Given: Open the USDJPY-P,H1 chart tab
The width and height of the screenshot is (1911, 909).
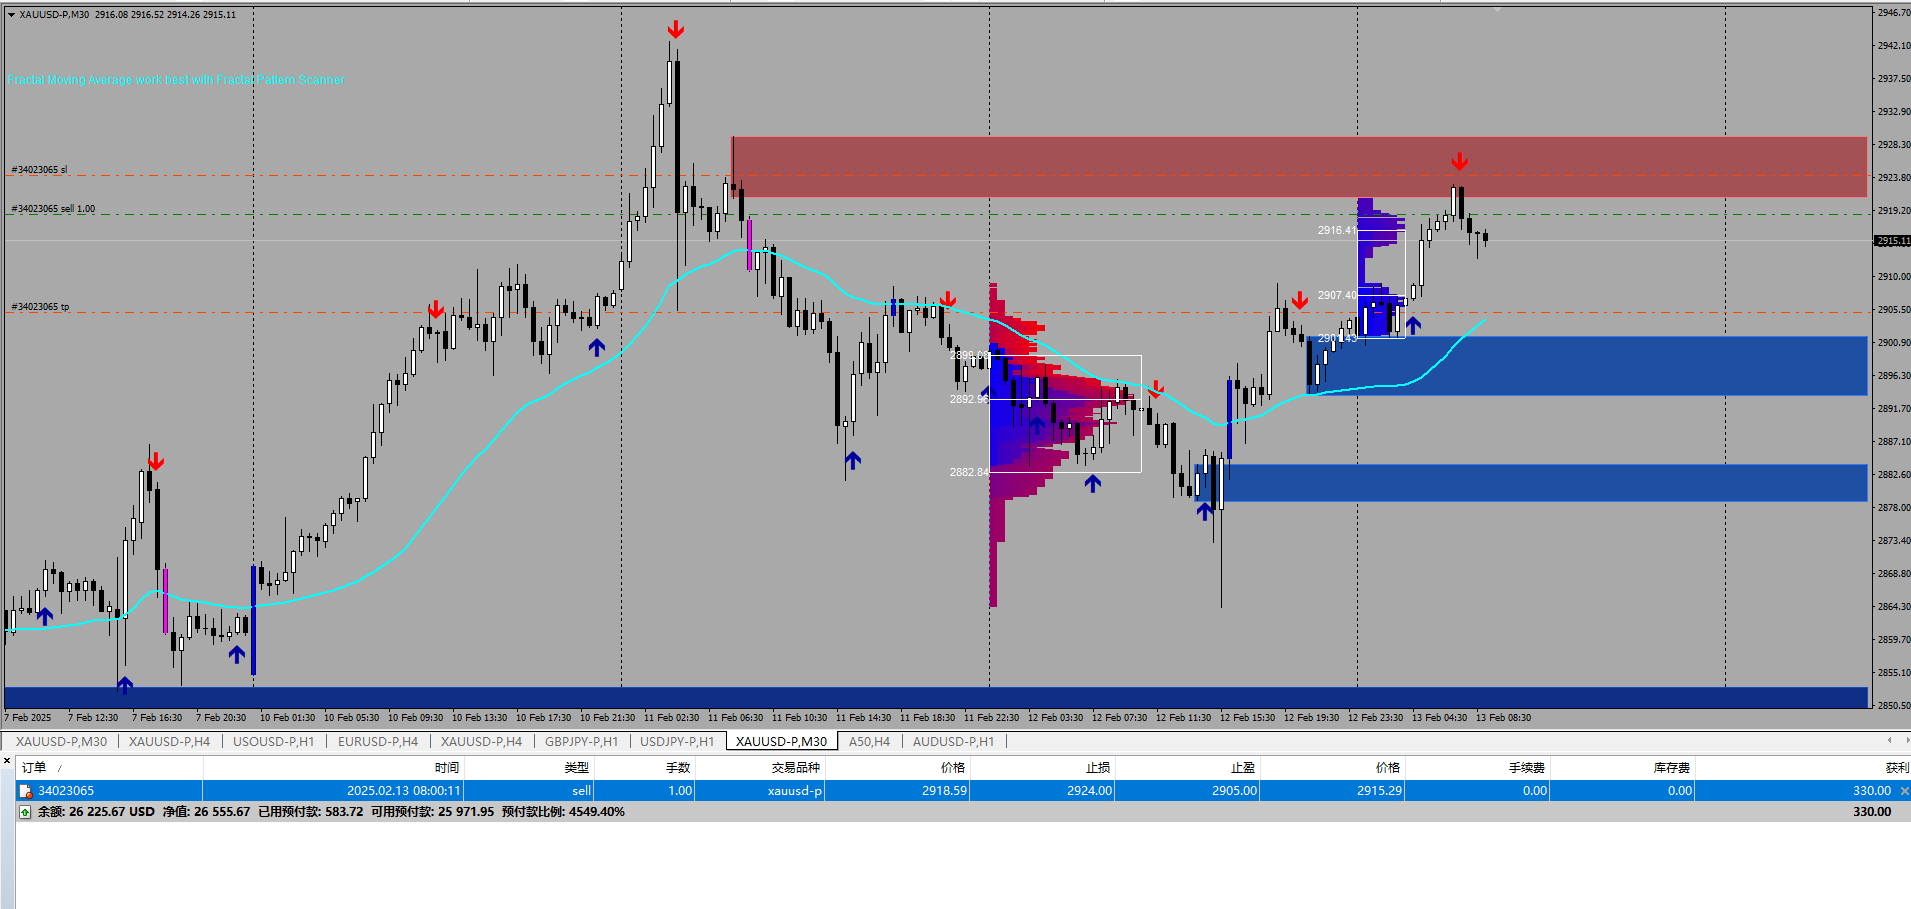Looking at the screenshot, I should pos(677,742).
